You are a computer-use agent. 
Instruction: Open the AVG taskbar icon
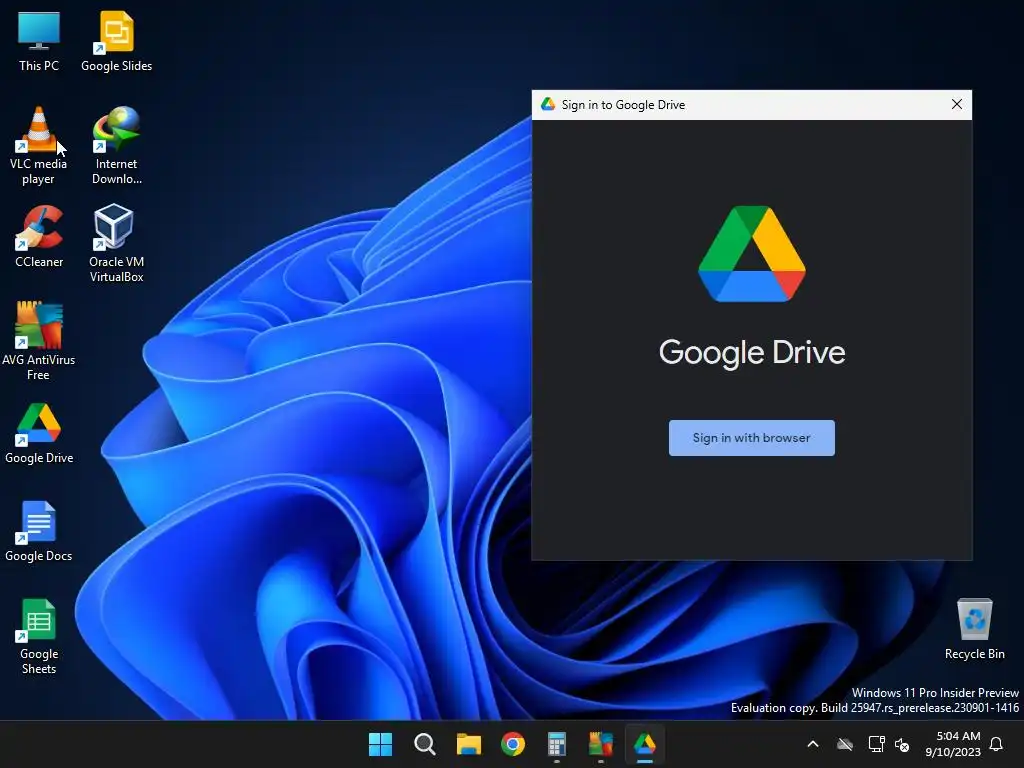(601, 744)
